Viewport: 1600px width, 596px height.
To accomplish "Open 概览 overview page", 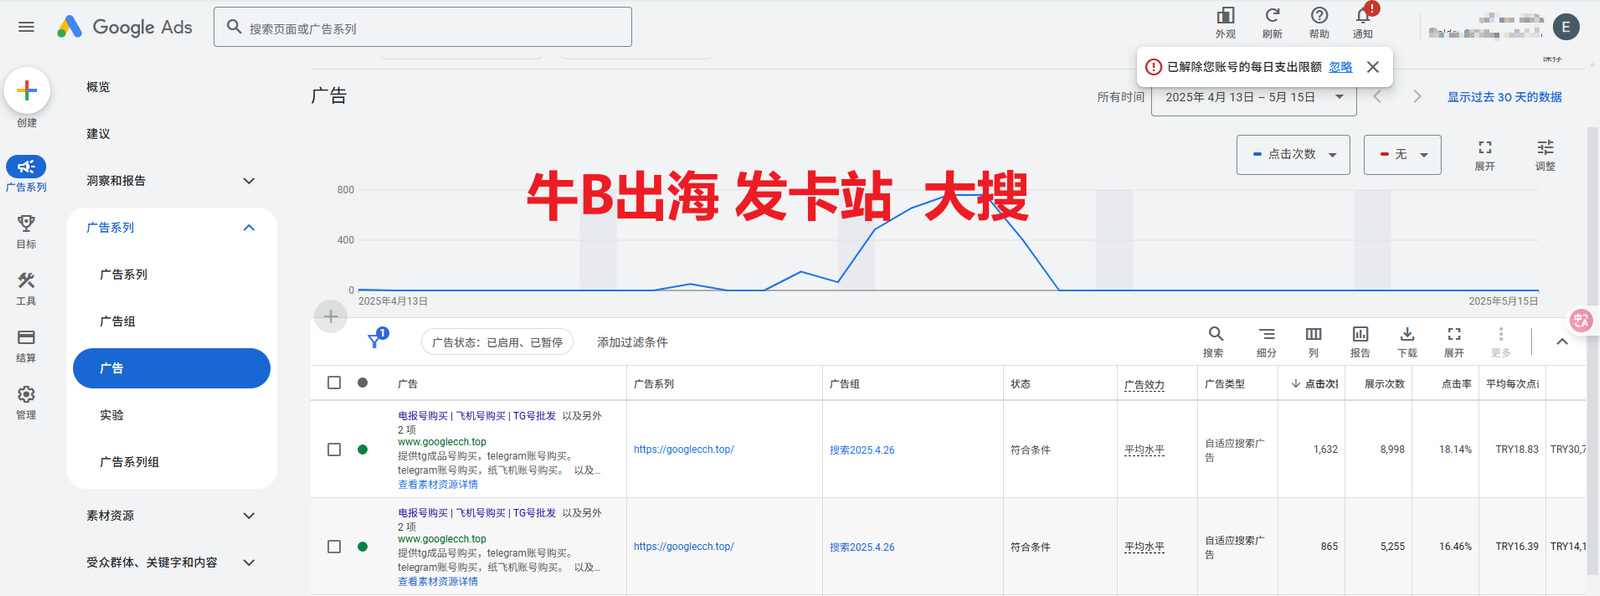I will point(98,87).
